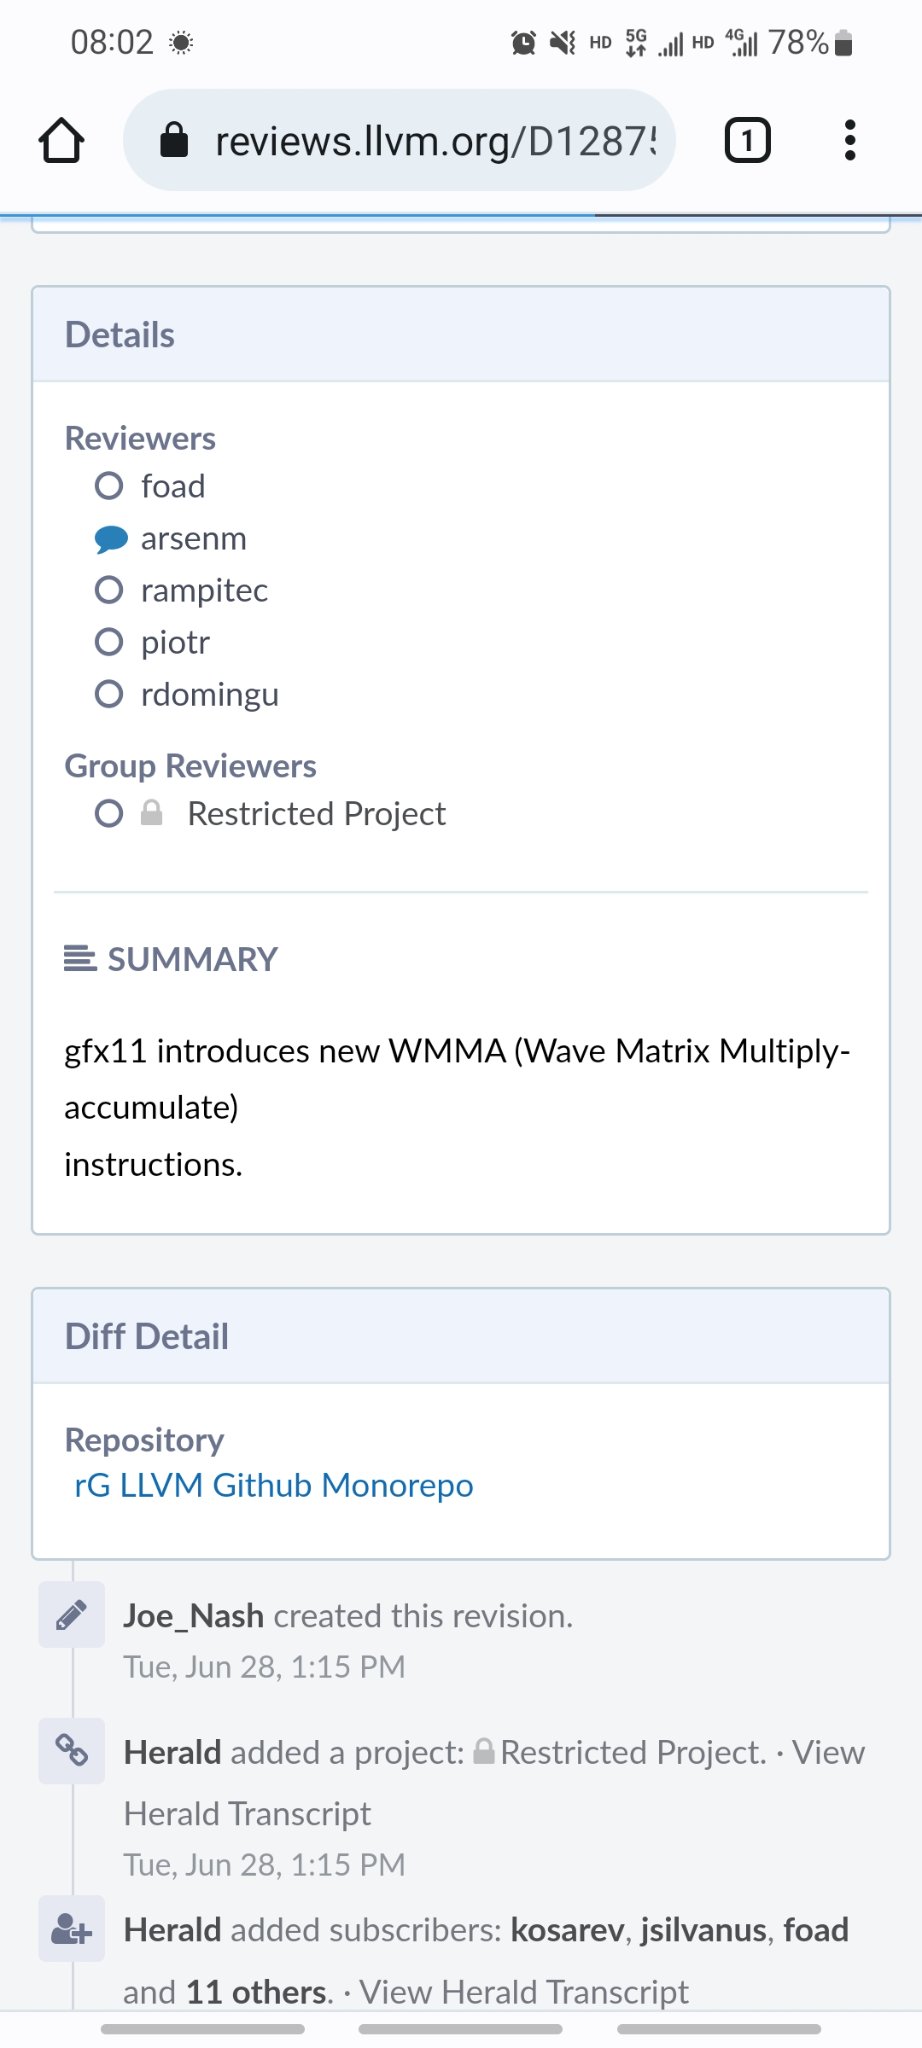Tap the status circle next to rampitec
This screenshot has width=922, height=2048.
(x=109, y=590)
